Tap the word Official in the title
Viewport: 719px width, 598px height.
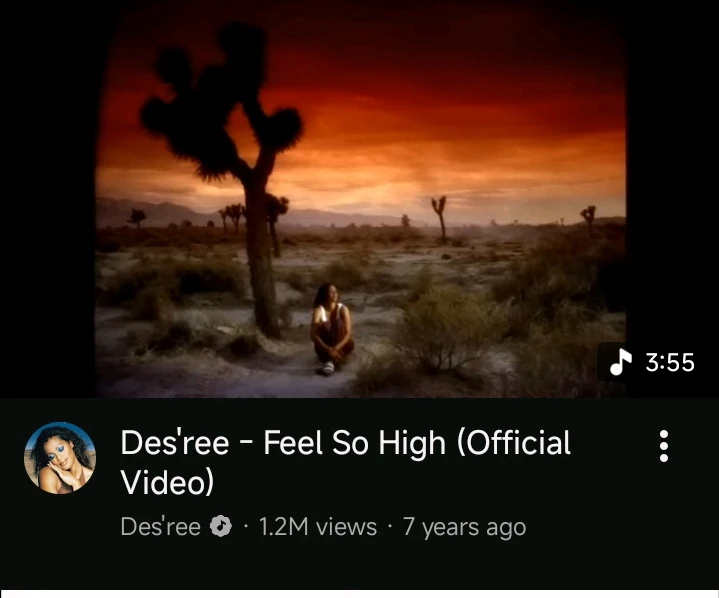(514, 443)
